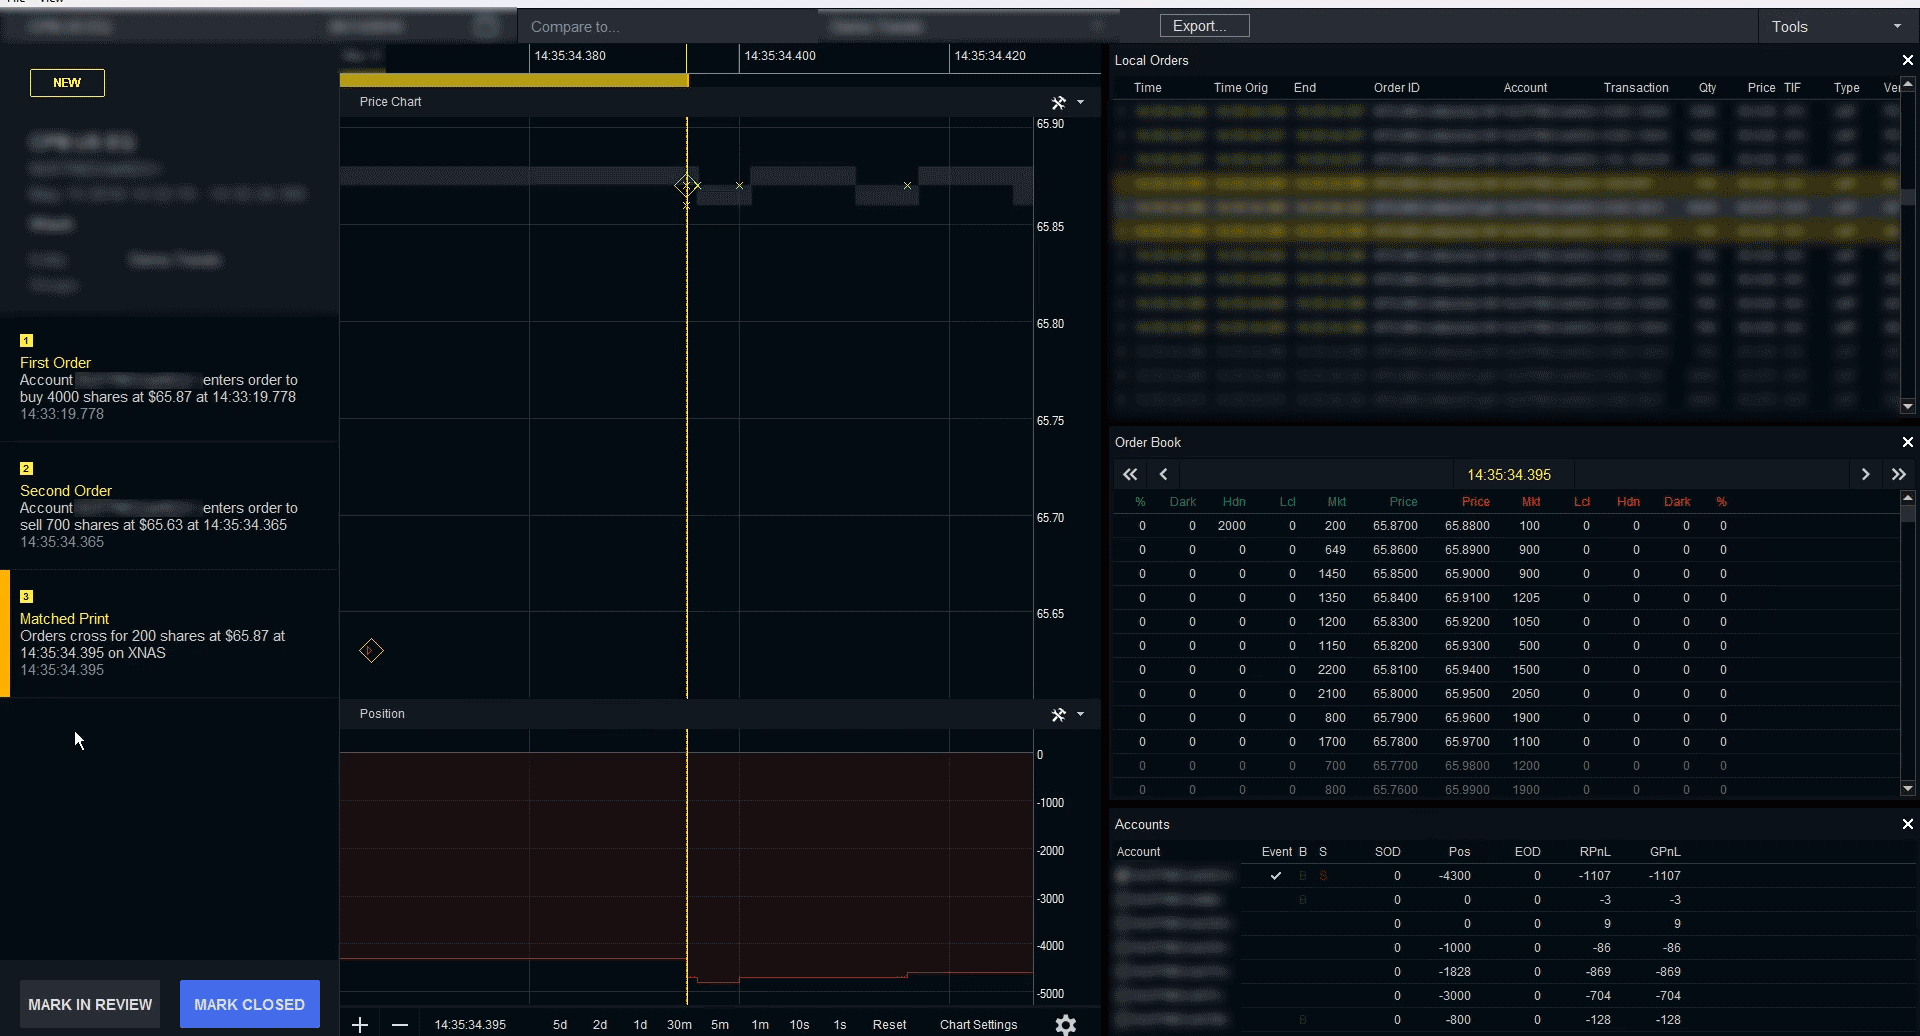This screenshot has height=1036, width=1920.
Task: Click the 14:35:34.400 timeline label
Action: click(x=780, y=56)
